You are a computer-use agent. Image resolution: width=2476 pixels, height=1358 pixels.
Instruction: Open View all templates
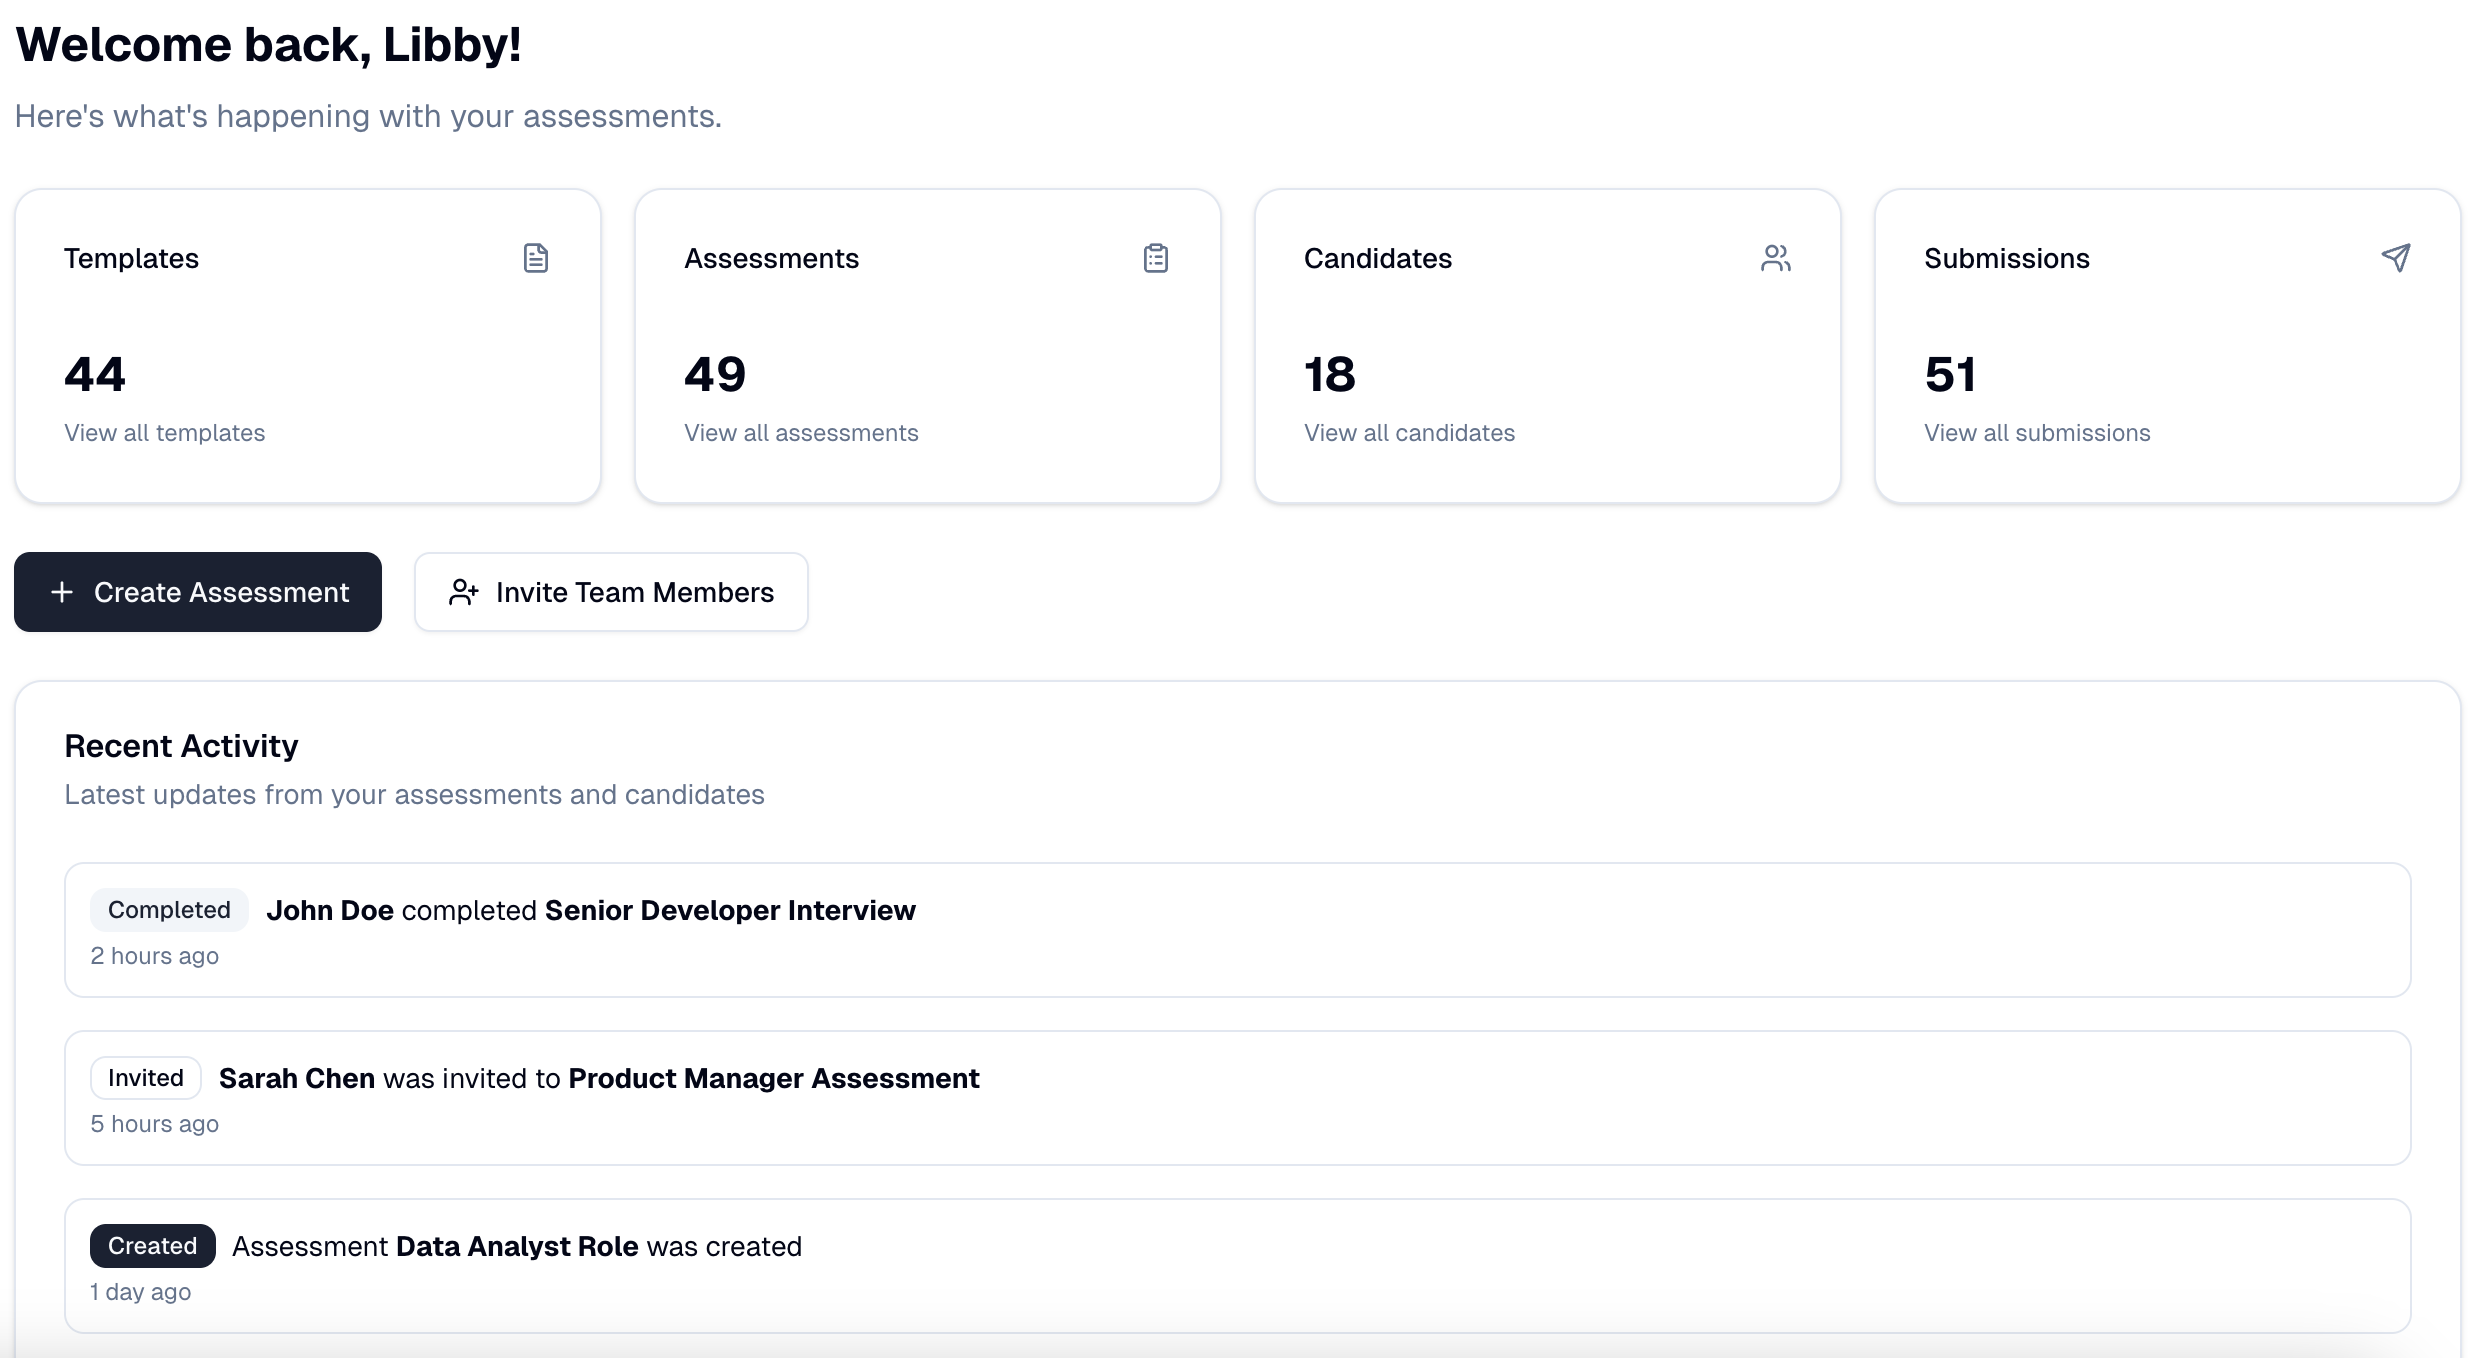point(165,433)
